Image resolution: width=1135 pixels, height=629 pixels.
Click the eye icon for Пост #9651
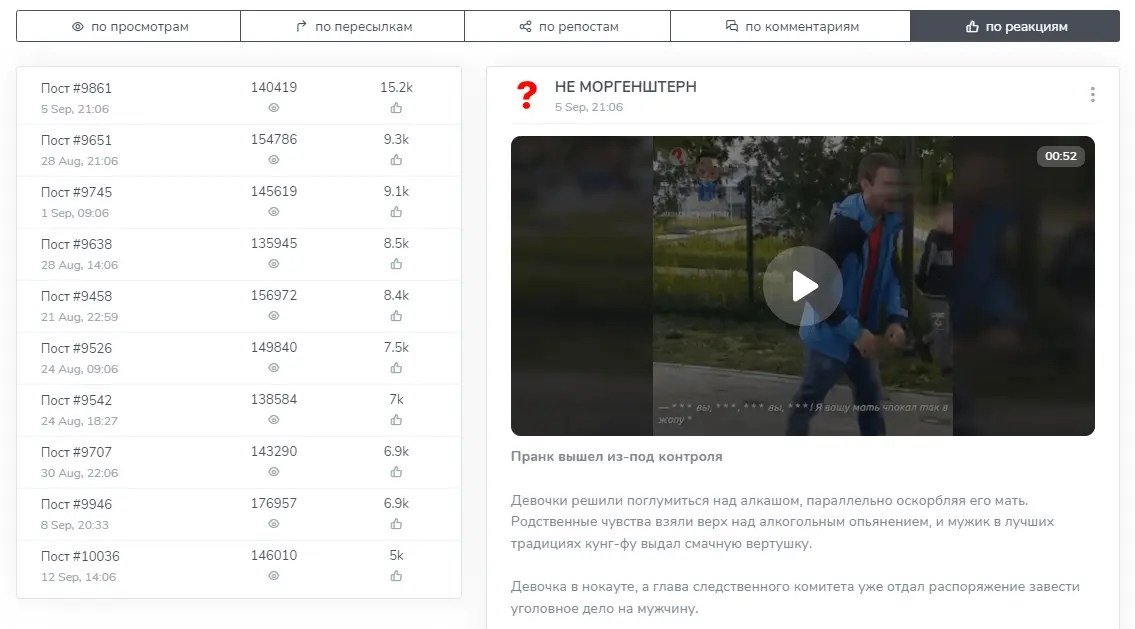click(274, 160)
